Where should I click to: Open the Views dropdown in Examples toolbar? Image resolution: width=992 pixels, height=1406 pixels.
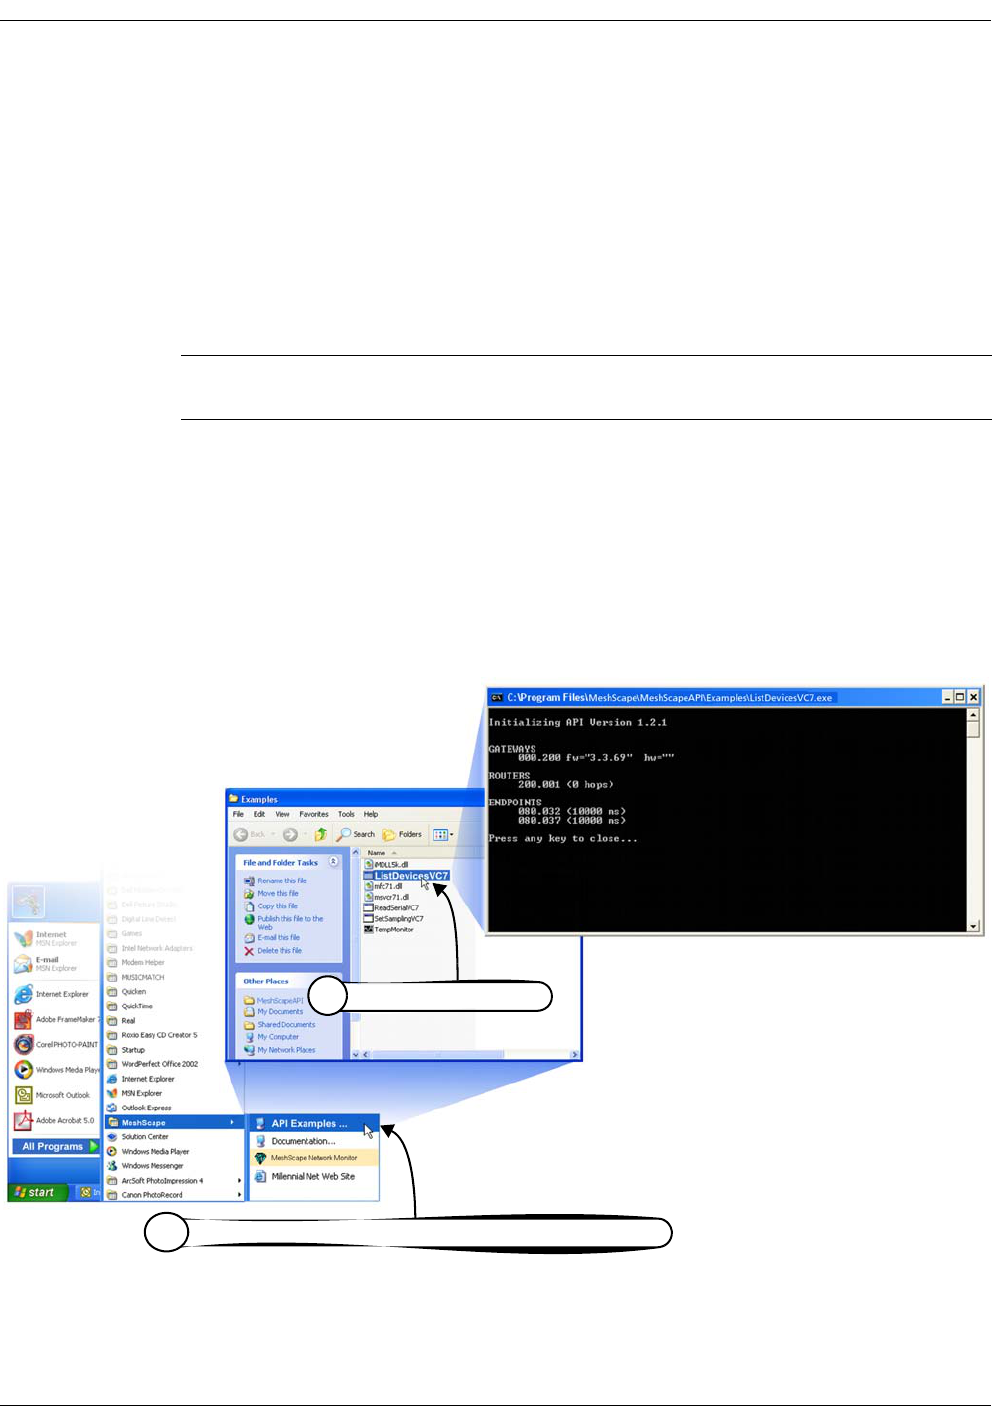coord(442,834)
